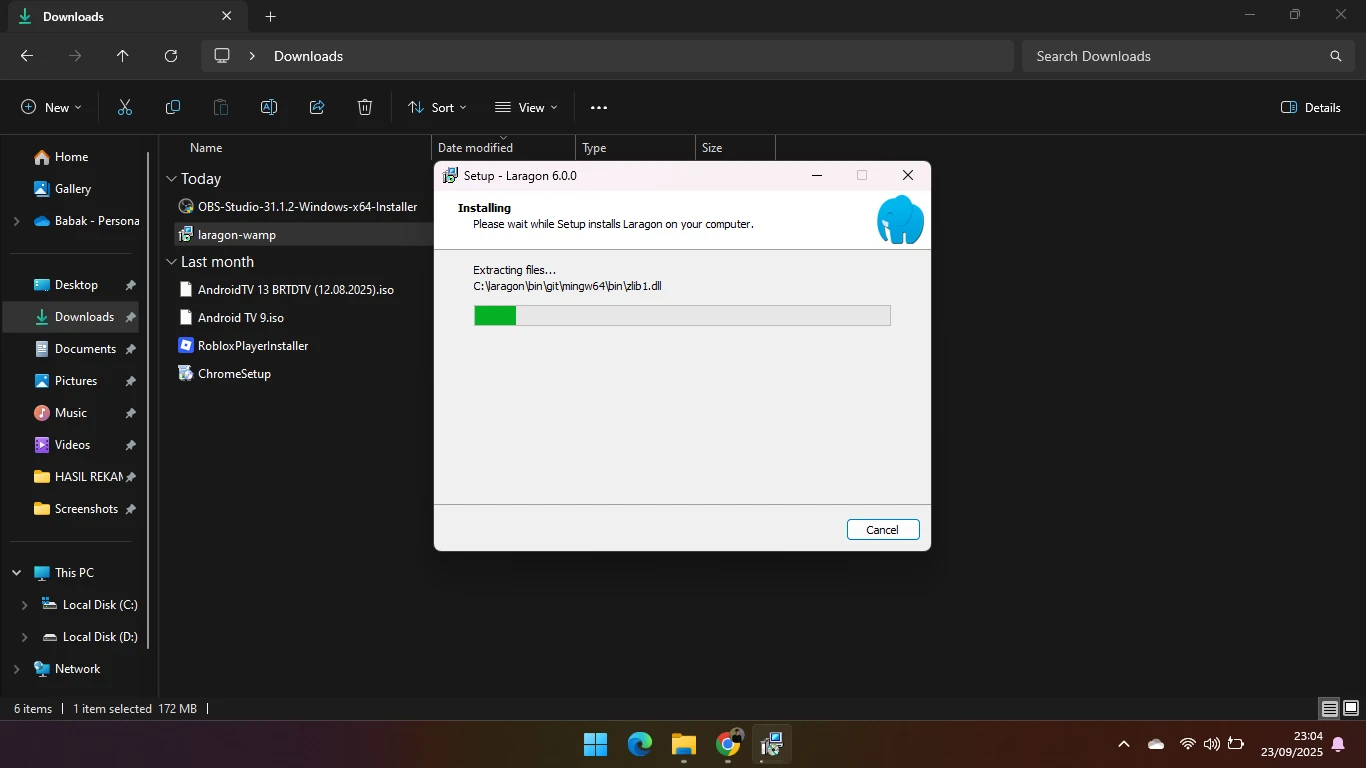Open Google Chrome from the taskbar
Viewport: 1366px width, 768px height.
click(728, 744)
